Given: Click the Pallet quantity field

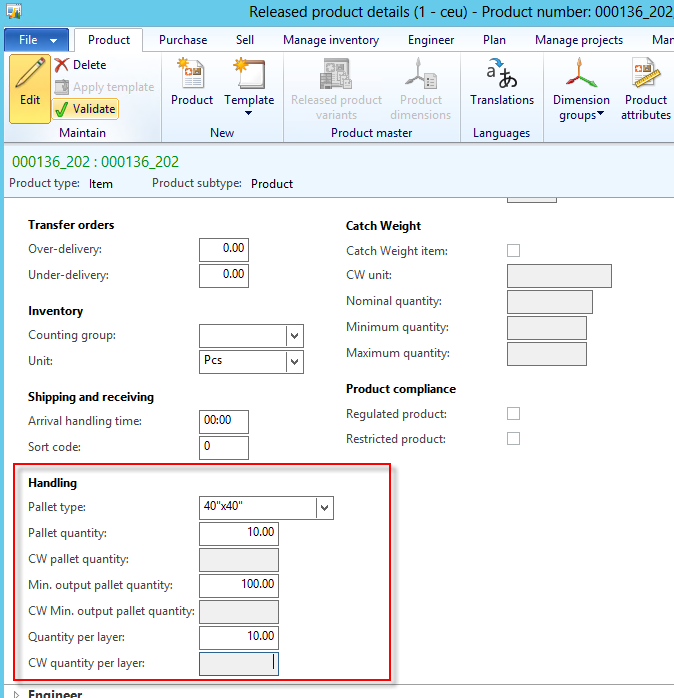Looking at the screenshot, I should click(239, 533).
